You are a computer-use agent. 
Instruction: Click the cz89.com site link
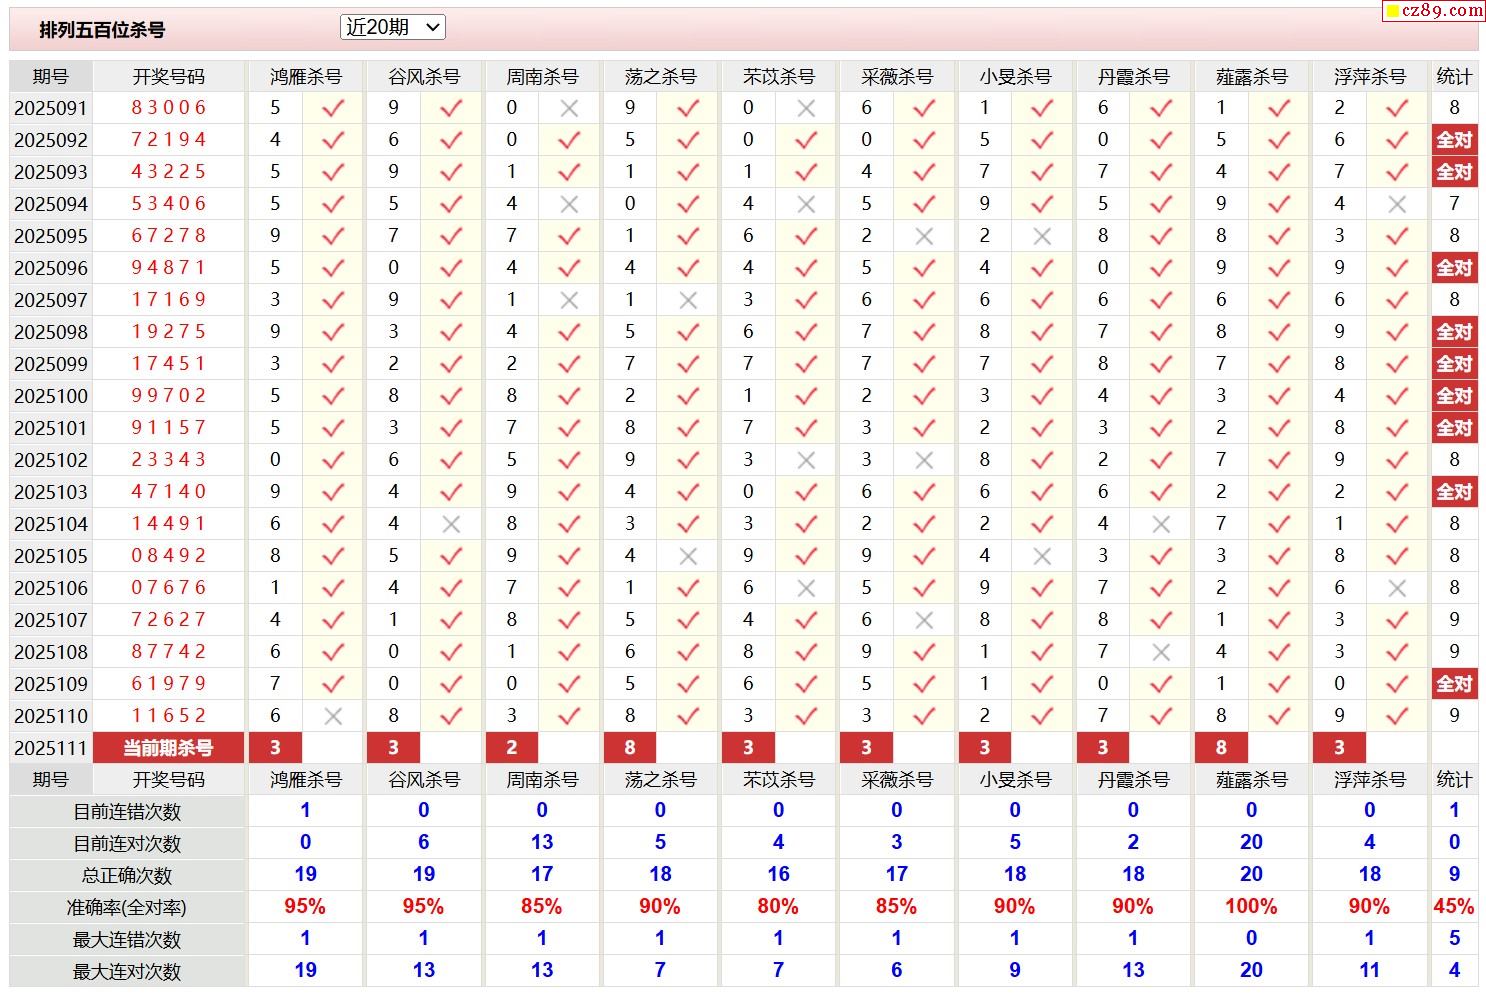1434,11
